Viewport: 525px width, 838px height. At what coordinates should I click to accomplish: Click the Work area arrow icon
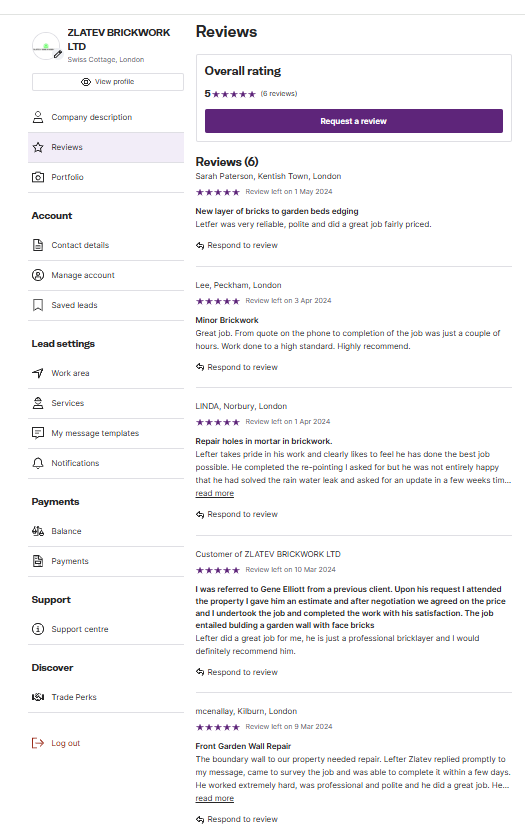pos(38,373)
